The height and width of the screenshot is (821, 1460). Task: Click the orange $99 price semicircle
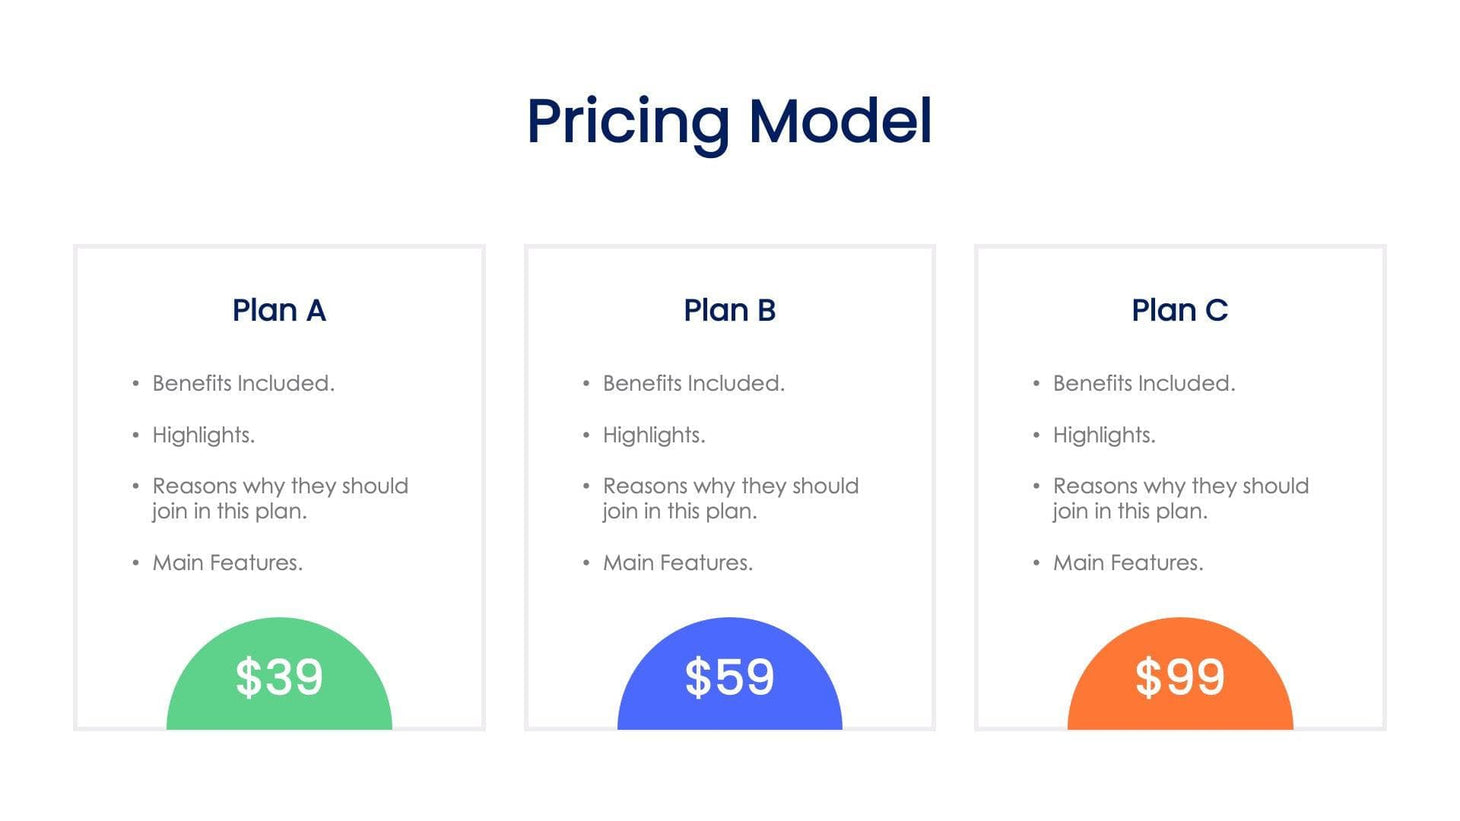pos(1179,677)
